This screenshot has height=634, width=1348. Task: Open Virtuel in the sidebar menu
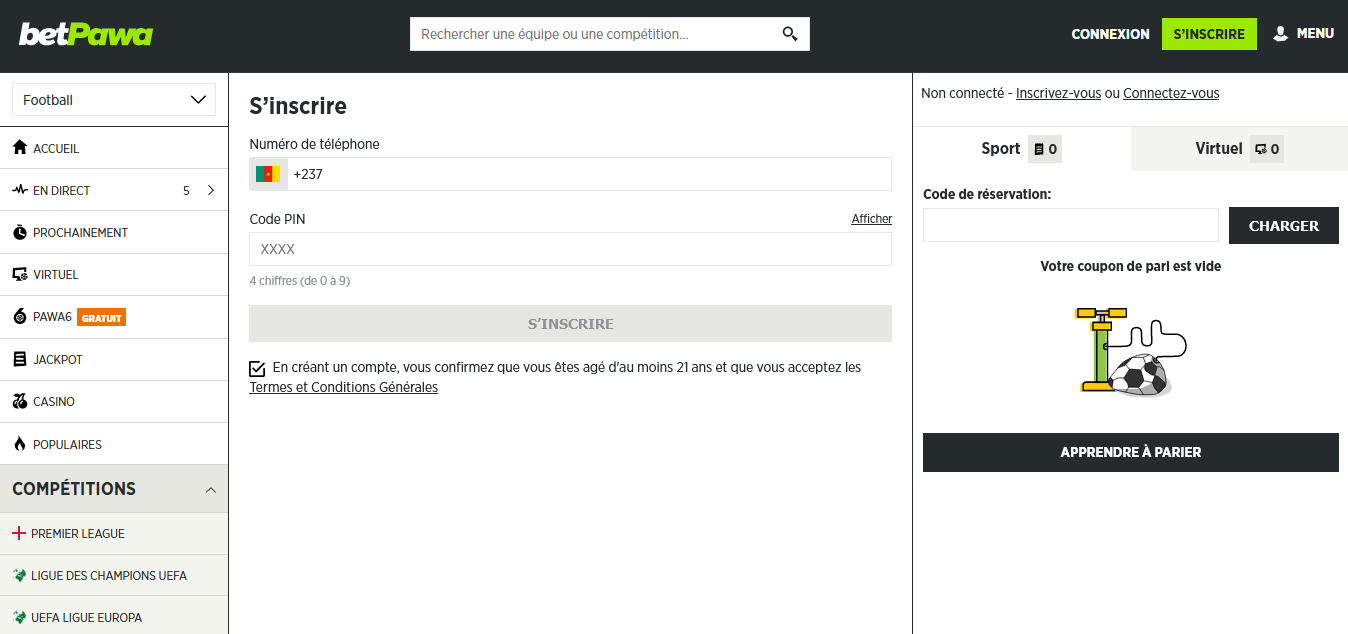[114, 274]
